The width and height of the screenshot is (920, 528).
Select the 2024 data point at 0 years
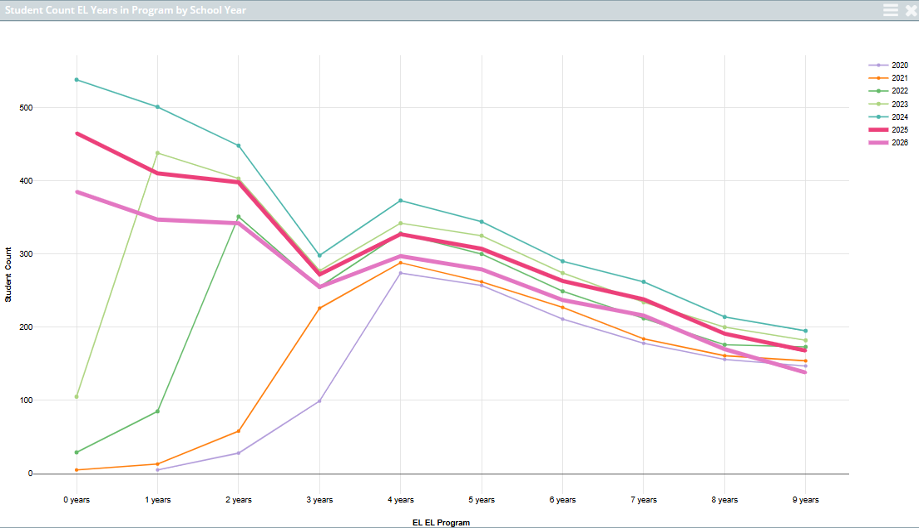[x=76, y=80]
